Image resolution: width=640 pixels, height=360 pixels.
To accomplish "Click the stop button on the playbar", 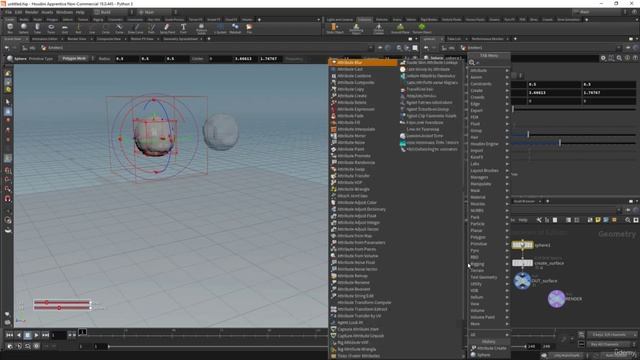I will pos(27,335).
